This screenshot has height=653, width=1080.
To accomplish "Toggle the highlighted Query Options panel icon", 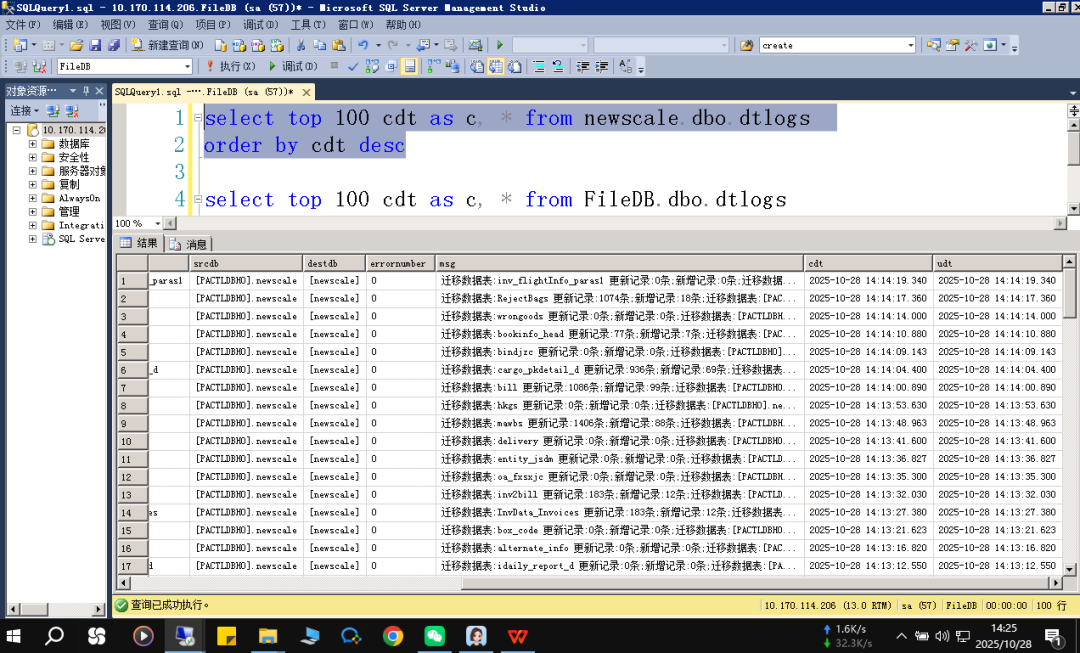I will (x=410, y=67).
